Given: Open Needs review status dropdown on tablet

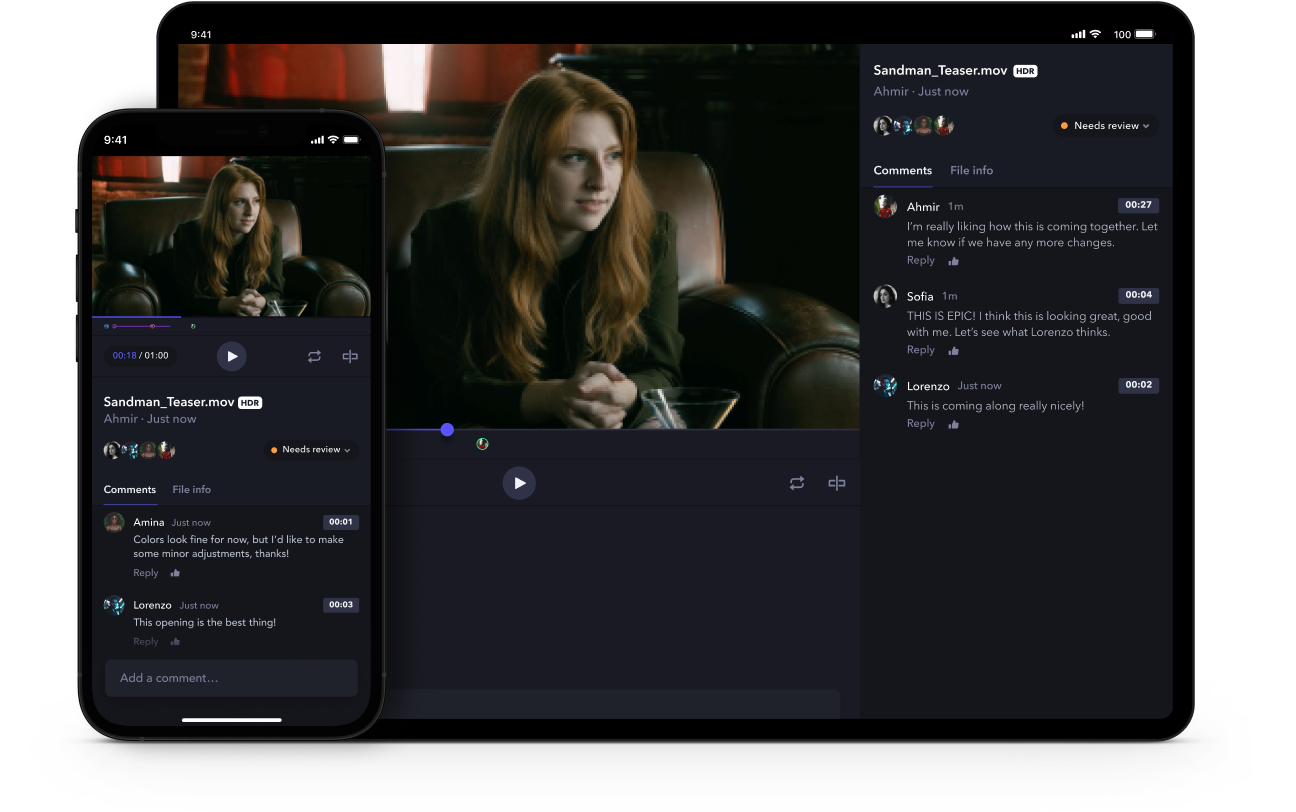Looking at the screenshot, I should pos(1107,126).
